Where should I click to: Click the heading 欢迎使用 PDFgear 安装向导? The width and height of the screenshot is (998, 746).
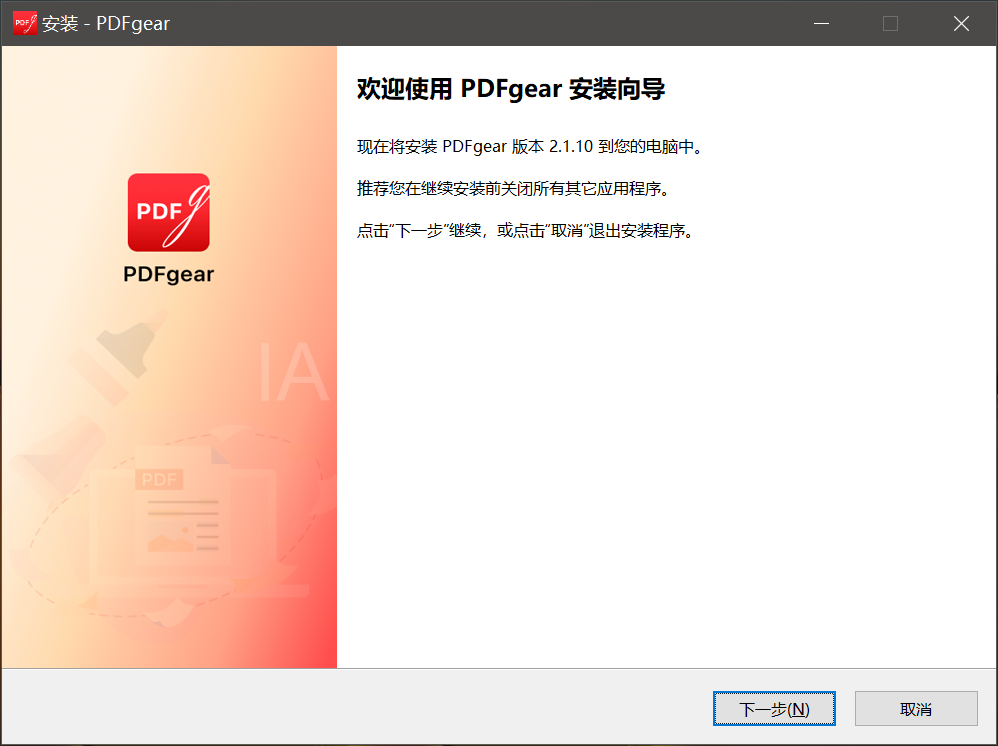coord(510,89)
